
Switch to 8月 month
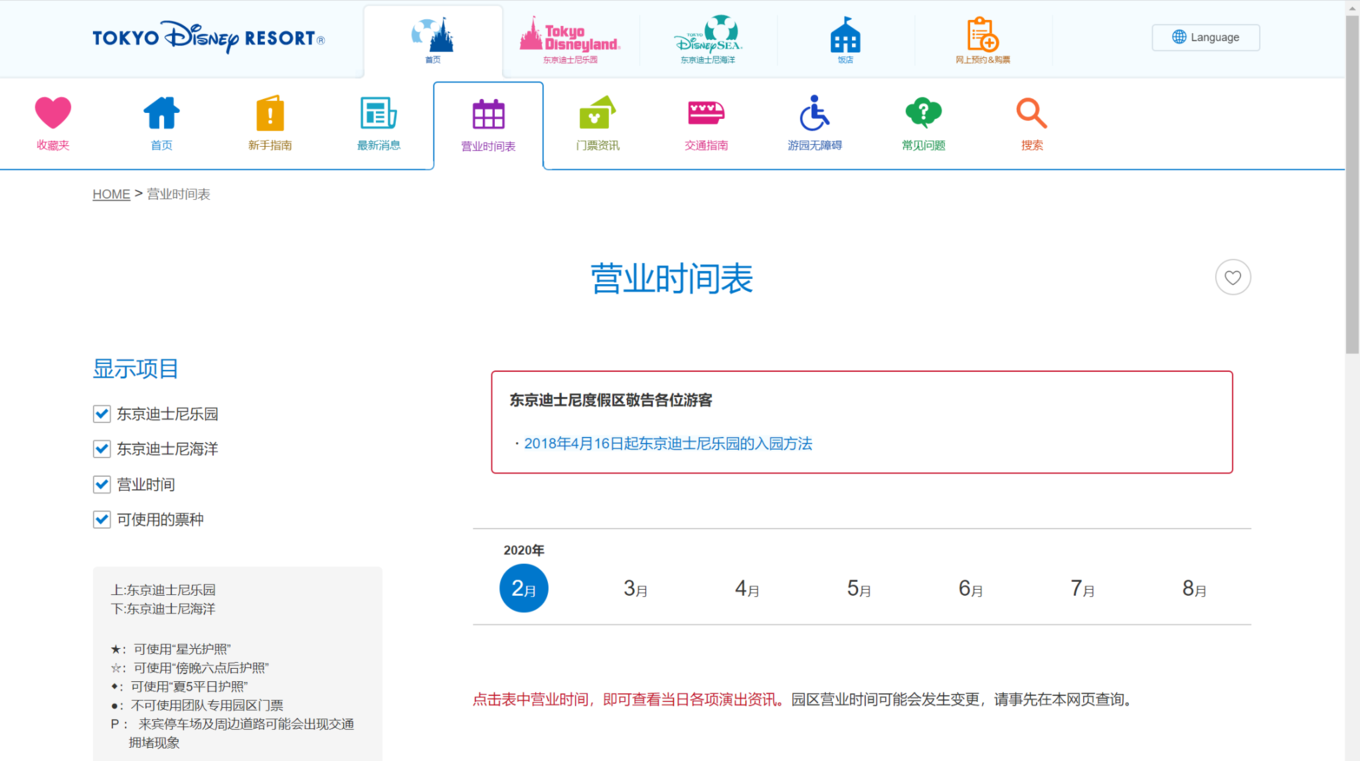(1195, 589)
